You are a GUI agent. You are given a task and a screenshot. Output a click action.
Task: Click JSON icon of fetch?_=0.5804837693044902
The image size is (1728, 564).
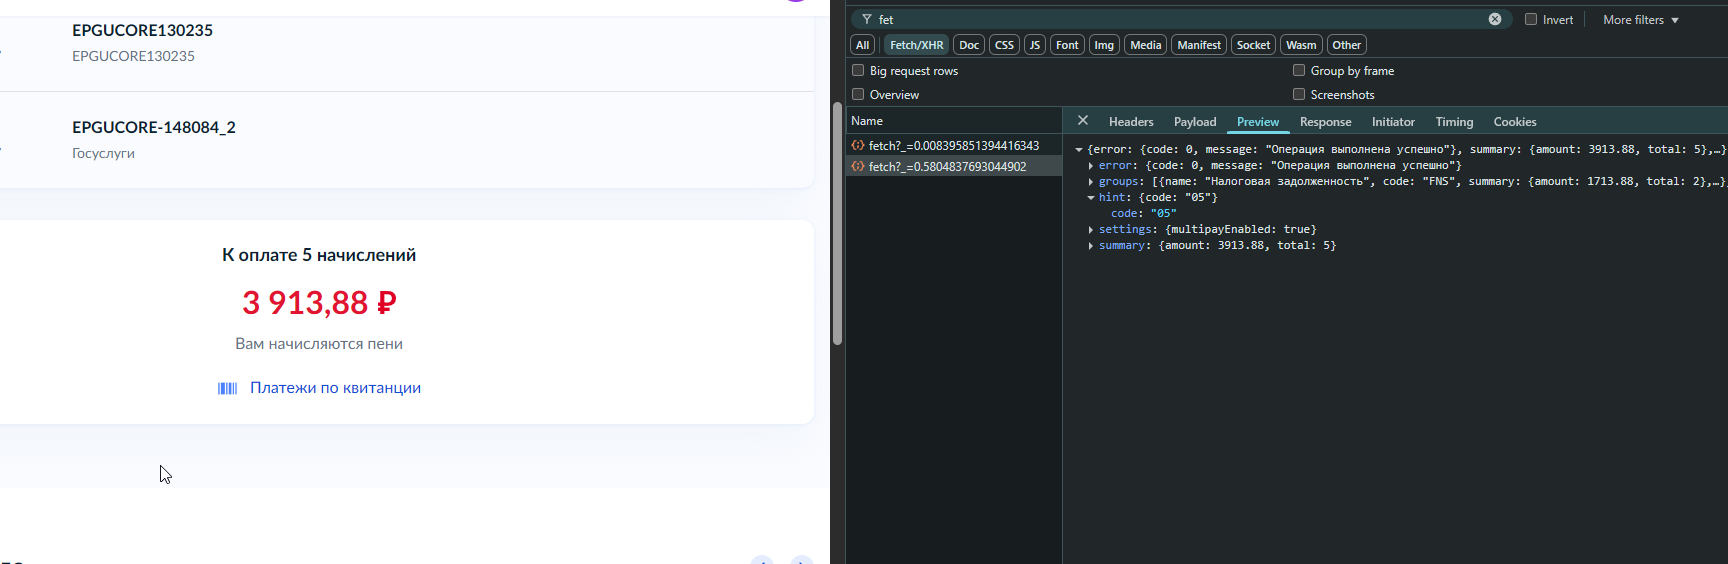(858, 166)
